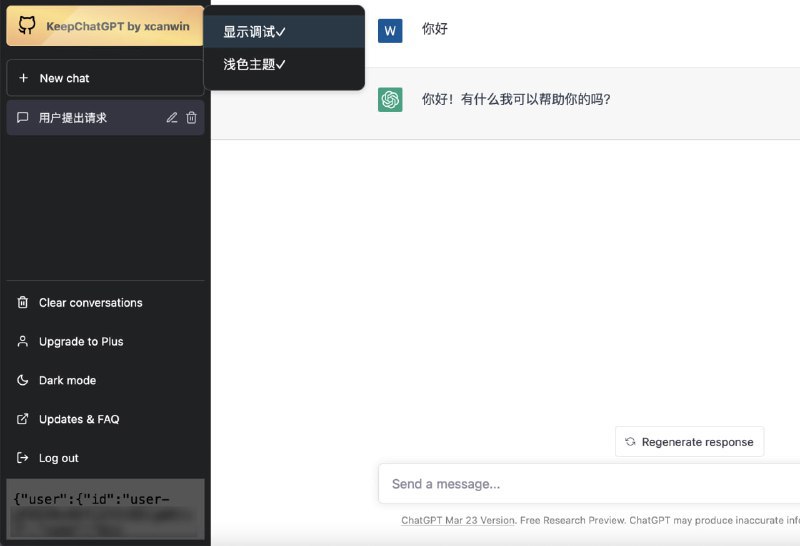Toggle the 浅色主题 checked option
800x546 pixels.
click(254, 64)
